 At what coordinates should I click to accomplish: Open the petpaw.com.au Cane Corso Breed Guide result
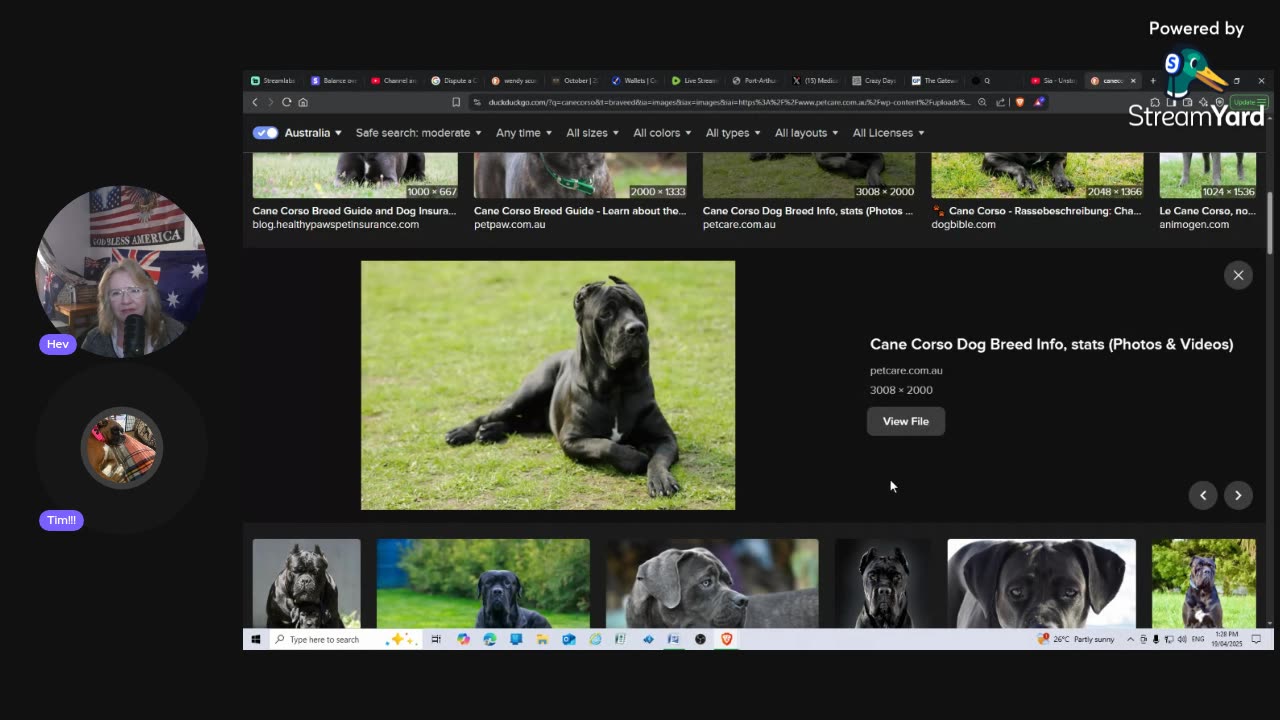[x=580, y=217]
